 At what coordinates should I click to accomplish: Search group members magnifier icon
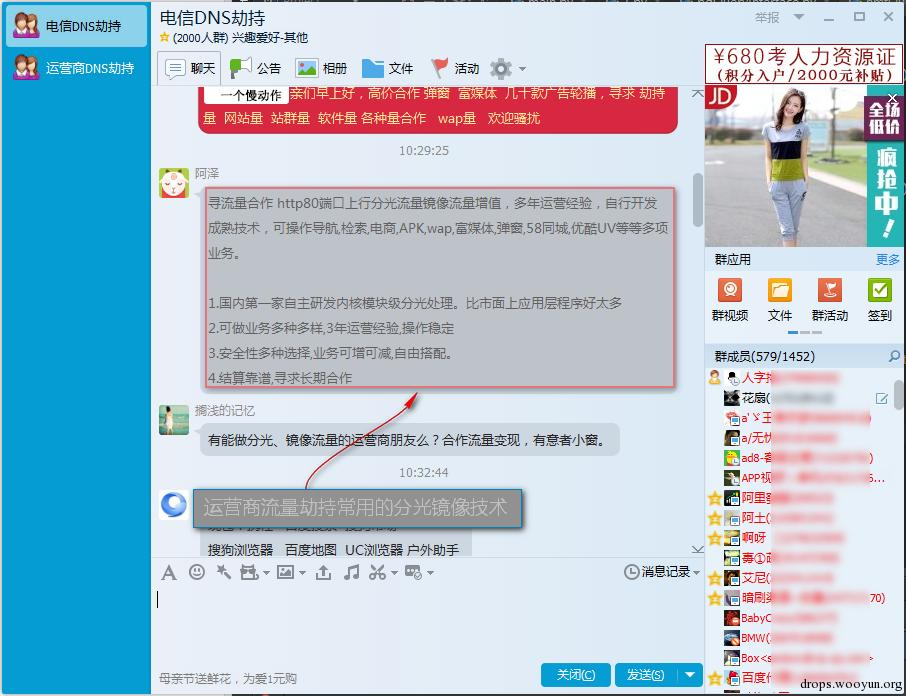894,356
